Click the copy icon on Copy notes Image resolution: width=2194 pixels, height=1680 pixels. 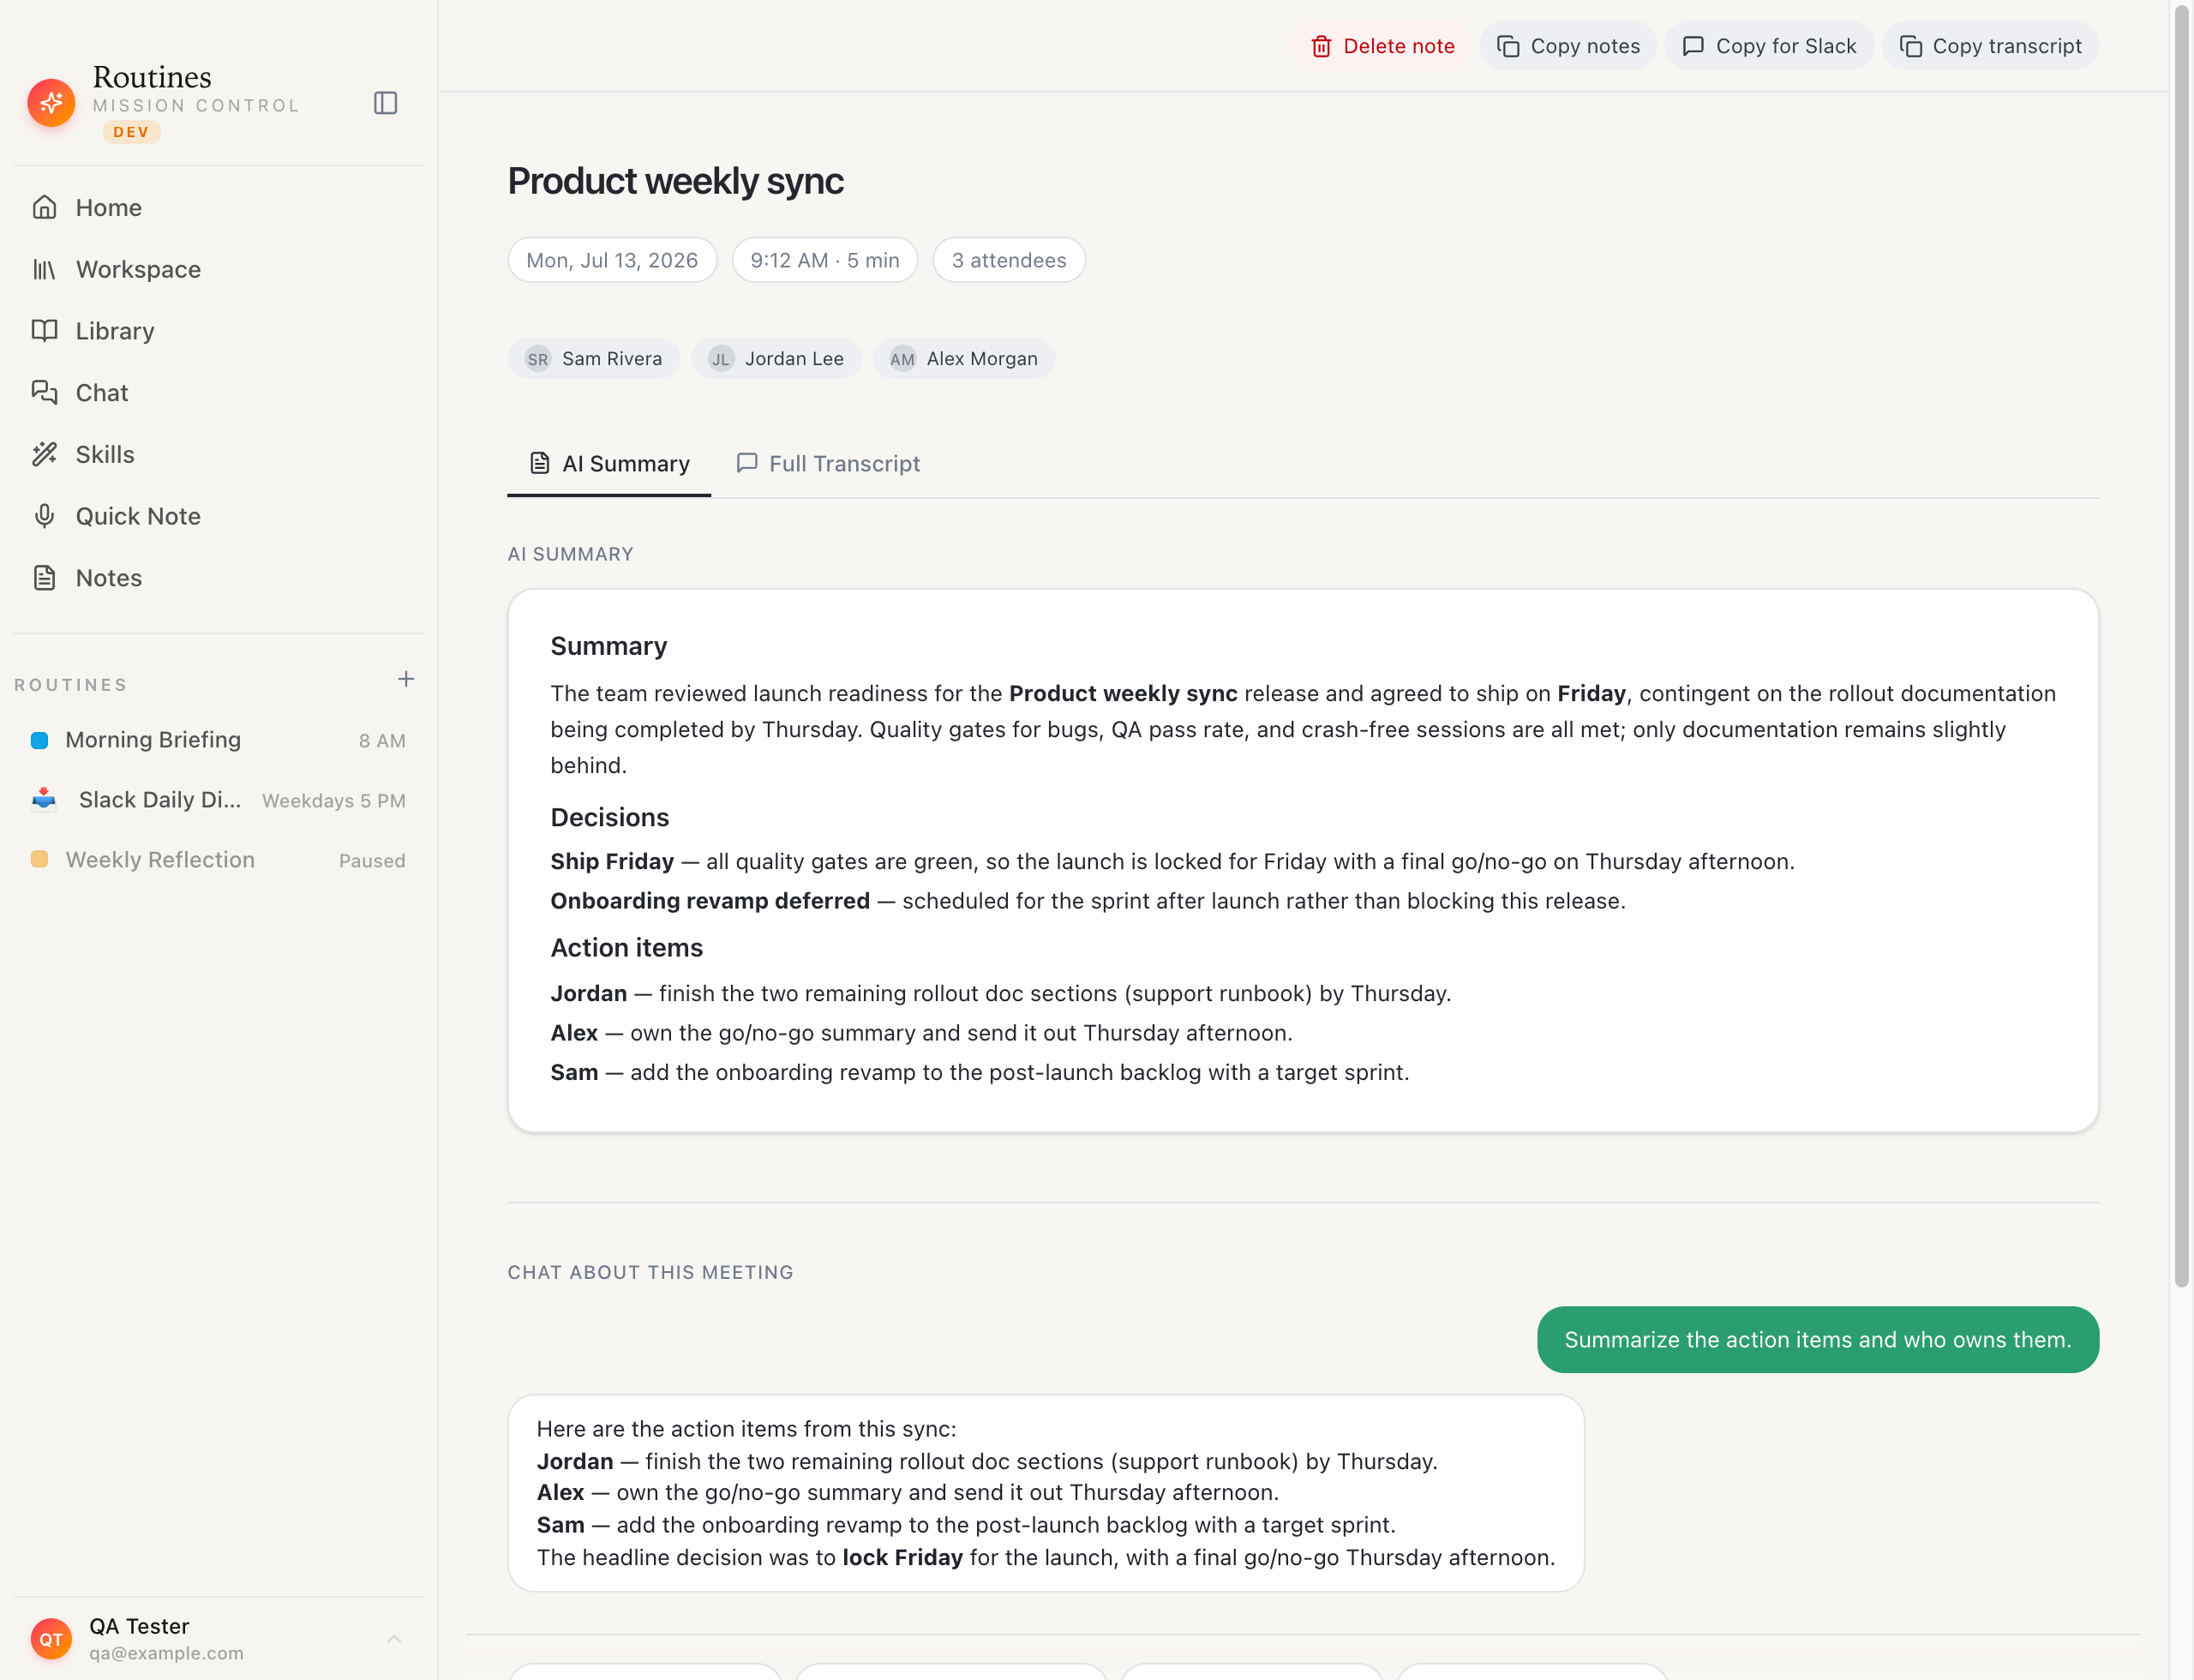pyautogui.click(x=1508, y=46)
